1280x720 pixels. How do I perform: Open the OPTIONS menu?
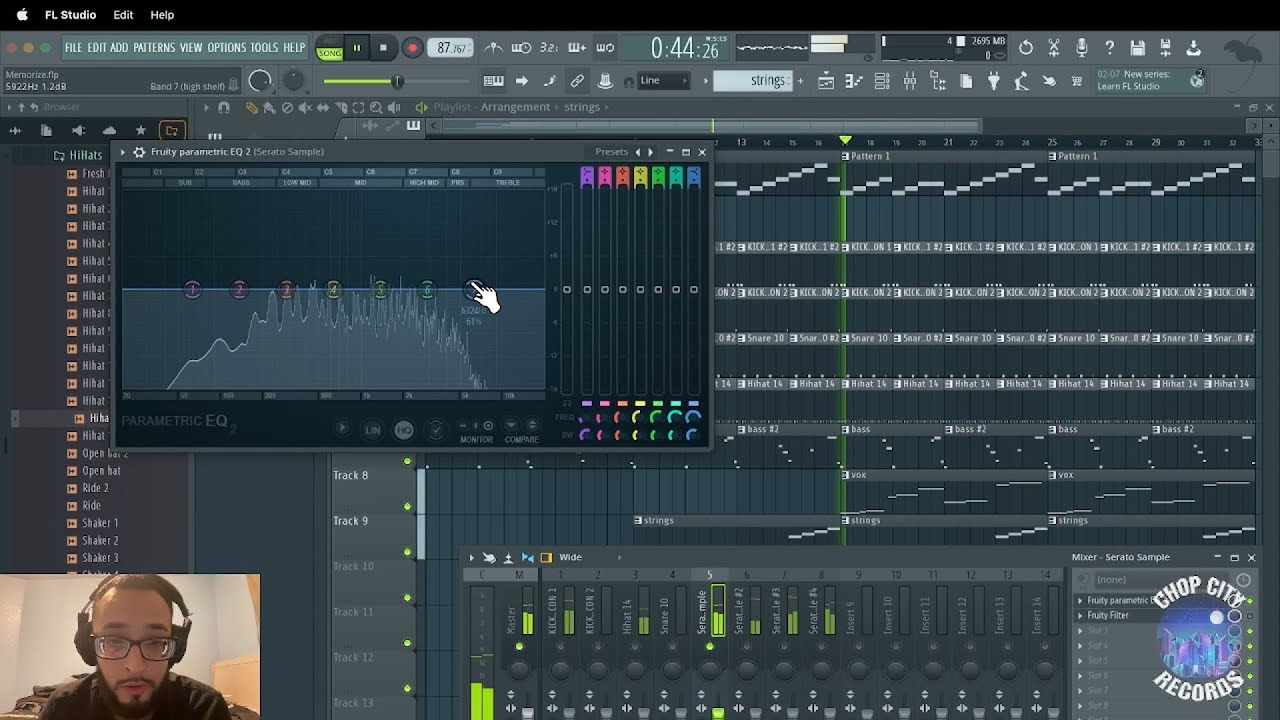click(x=226, y=47)
